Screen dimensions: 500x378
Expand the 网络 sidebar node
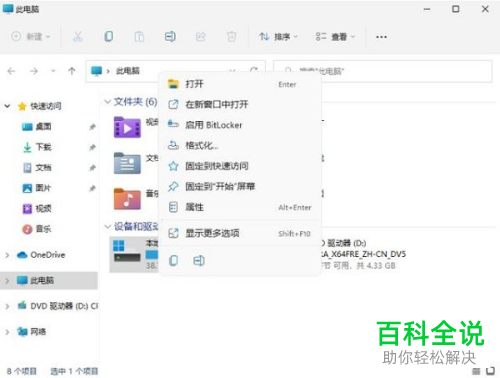pyautogui.click(x=7, y=332)
